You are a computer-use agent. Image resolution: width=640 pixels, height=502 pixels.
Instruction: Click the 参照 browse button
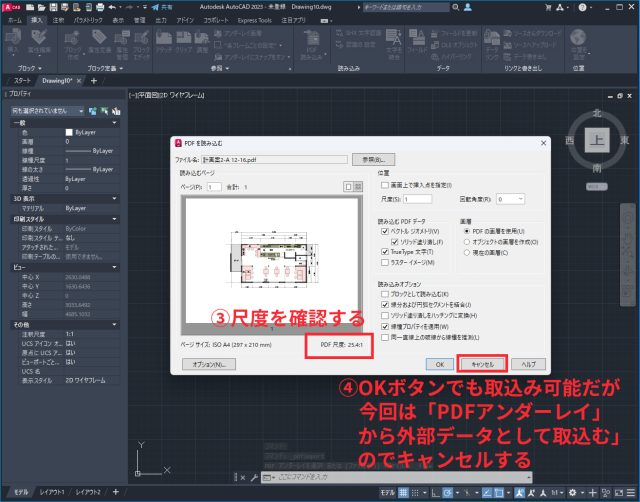click(374, 159)
